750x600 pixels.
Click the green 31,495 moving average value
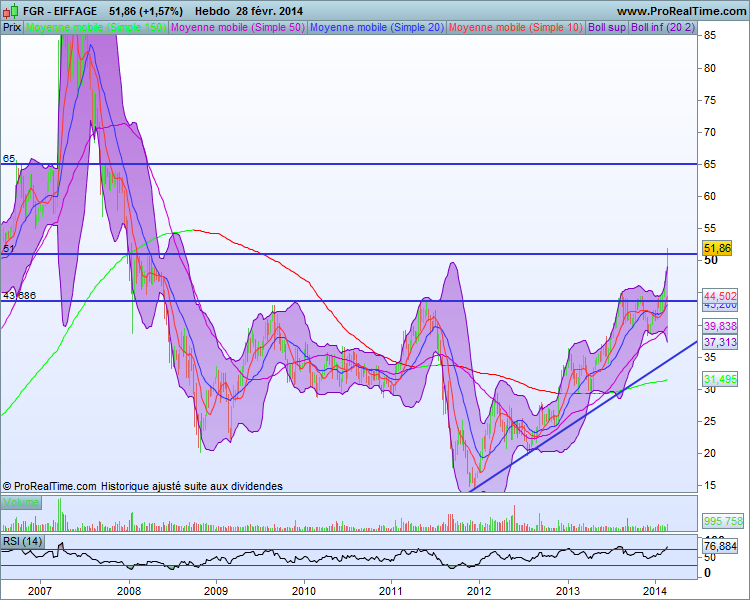(x=720, y=379)
